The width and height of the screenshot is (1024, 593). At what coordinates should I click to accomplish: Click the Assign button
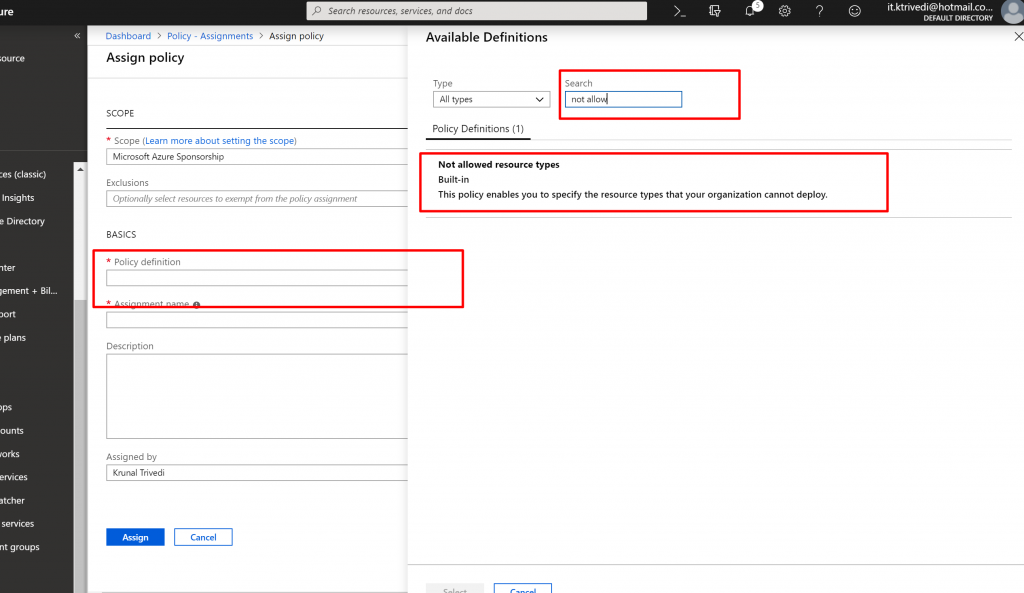135,537
